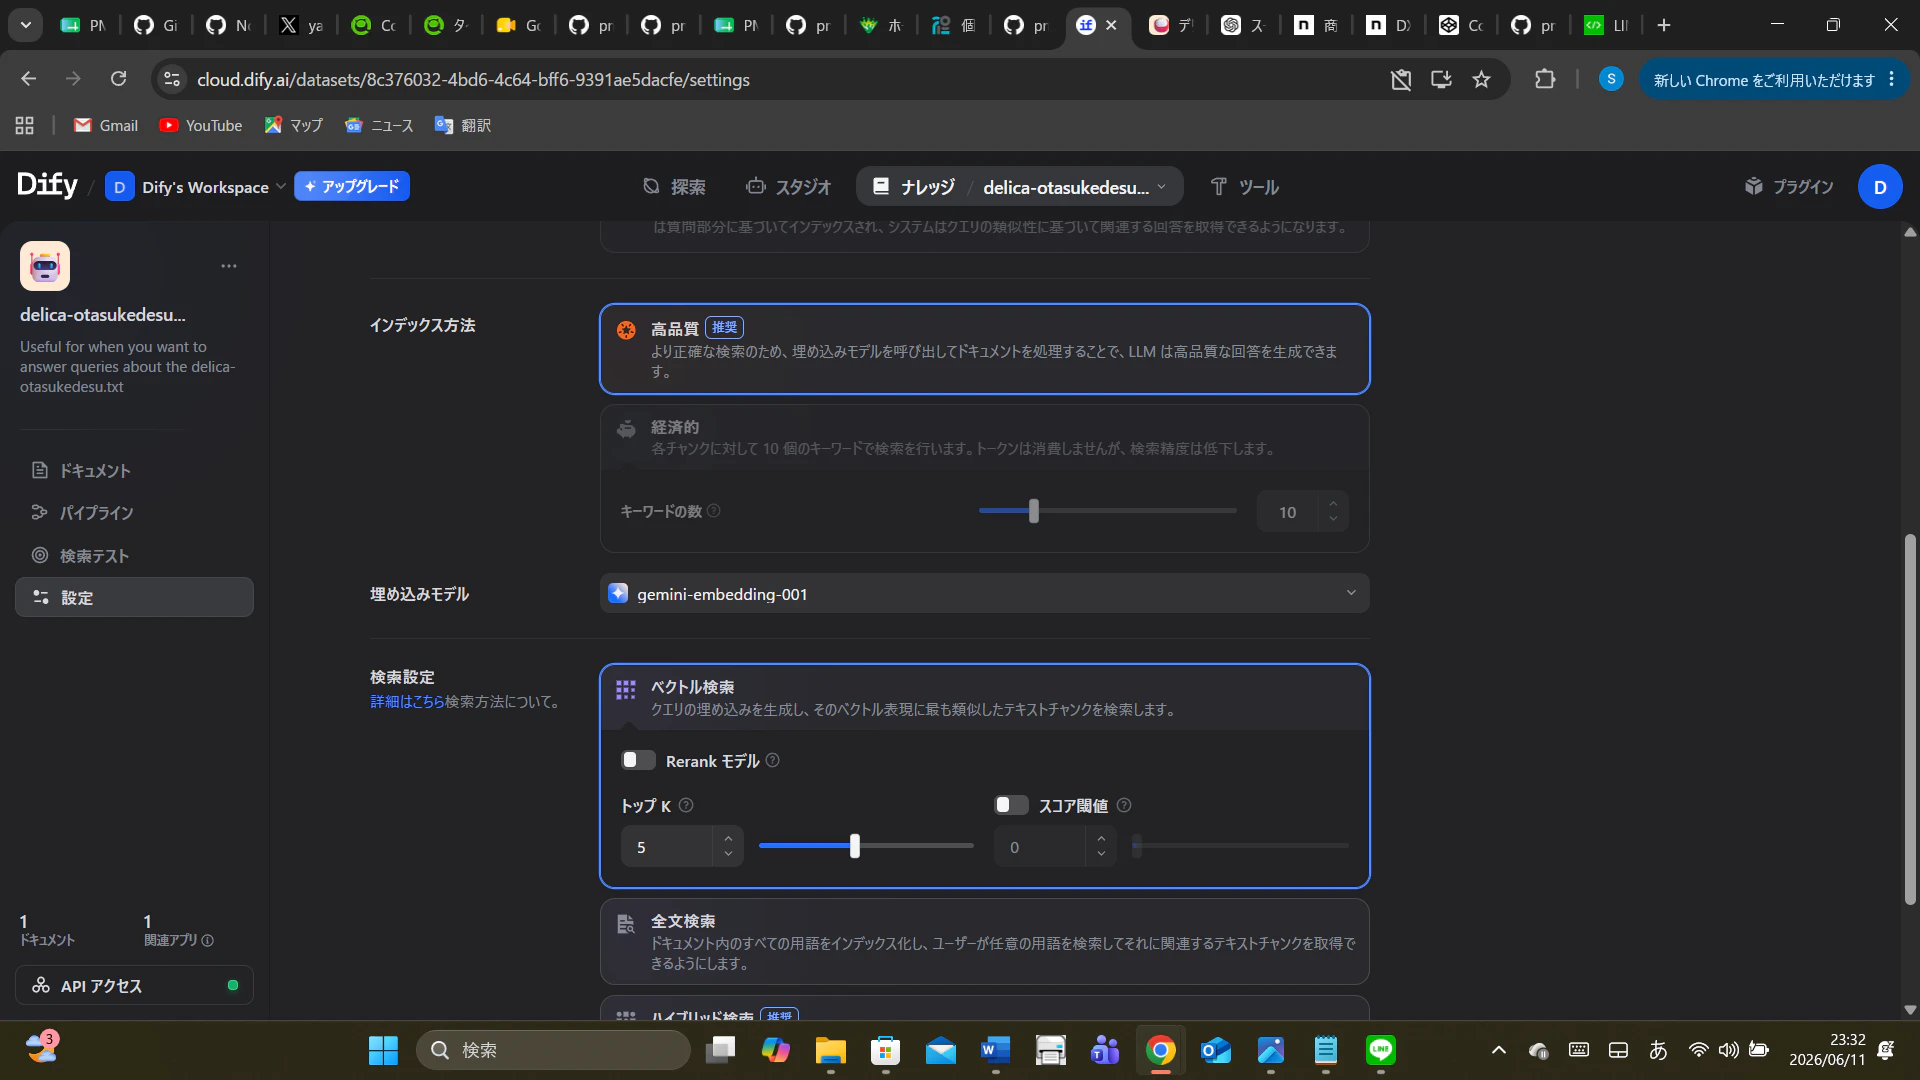
Task: Open the Windows Start menu
Action: 383,1050
